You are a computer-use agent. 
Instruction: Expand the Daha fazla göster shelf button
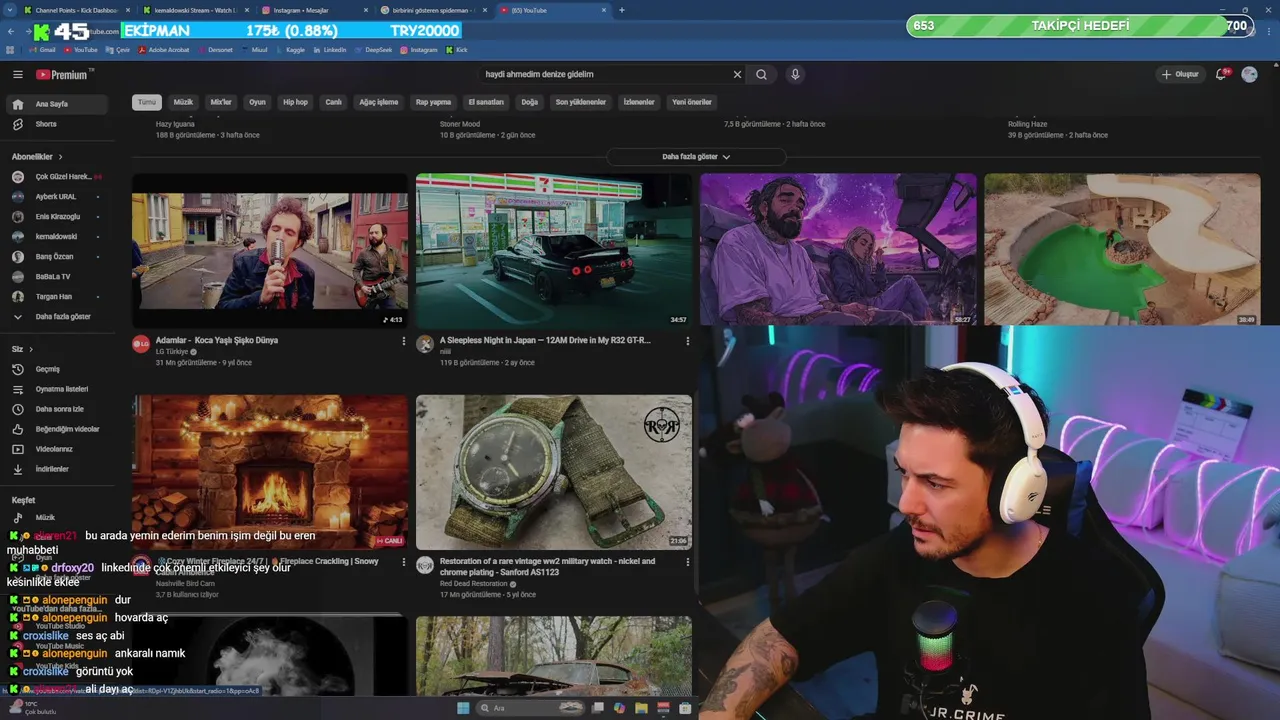pos(696,157)
